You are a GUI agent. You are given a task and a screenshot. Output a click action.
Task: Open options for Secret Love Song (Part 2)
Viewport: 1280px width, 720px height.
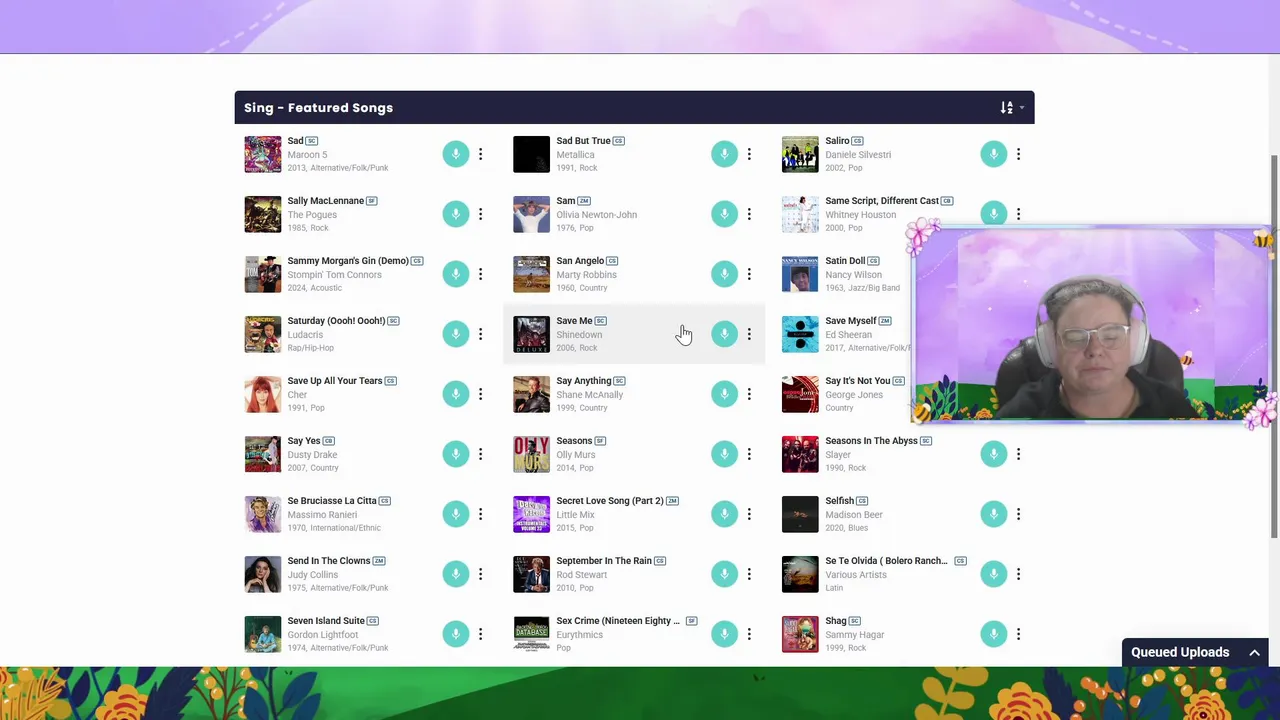click(x=749, y=514)
